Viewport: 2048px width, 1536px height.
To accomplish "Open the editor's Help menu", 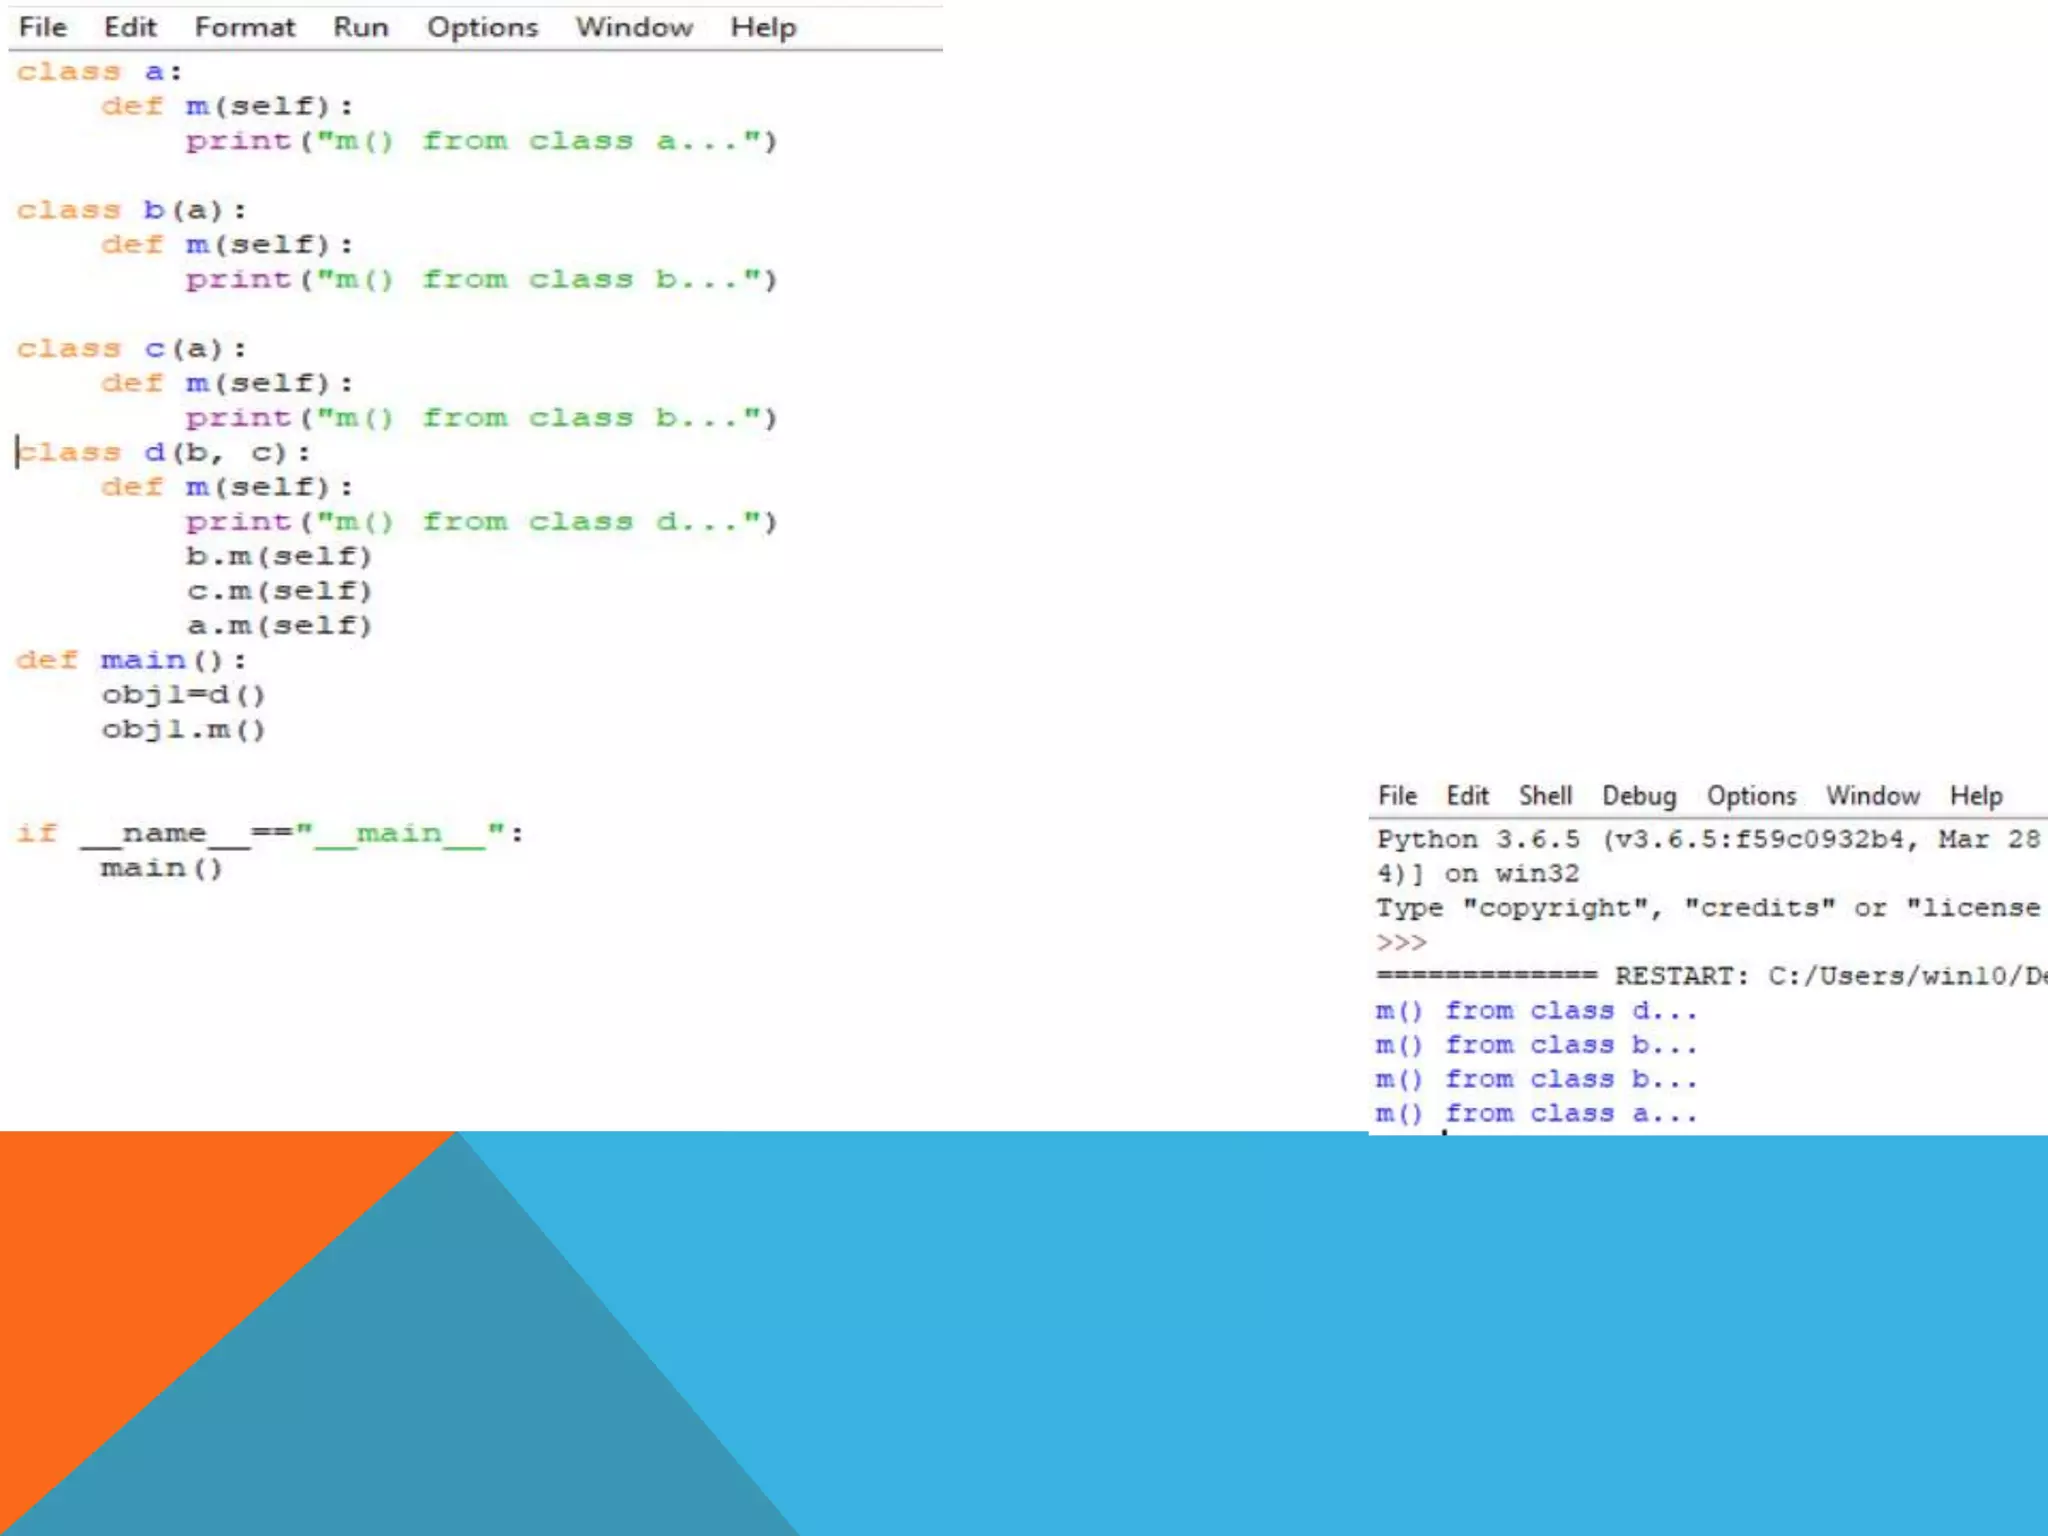I will [762, 27].
